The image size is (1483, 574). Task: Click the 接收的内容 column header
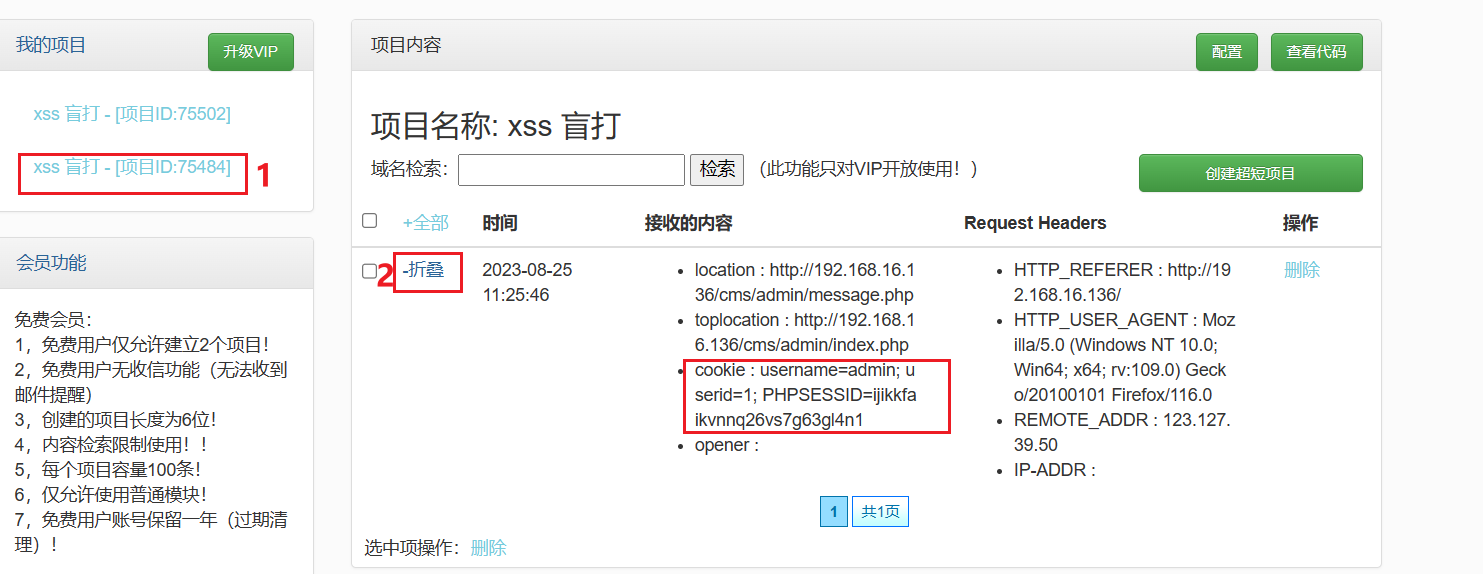click(x=689, y=223)
